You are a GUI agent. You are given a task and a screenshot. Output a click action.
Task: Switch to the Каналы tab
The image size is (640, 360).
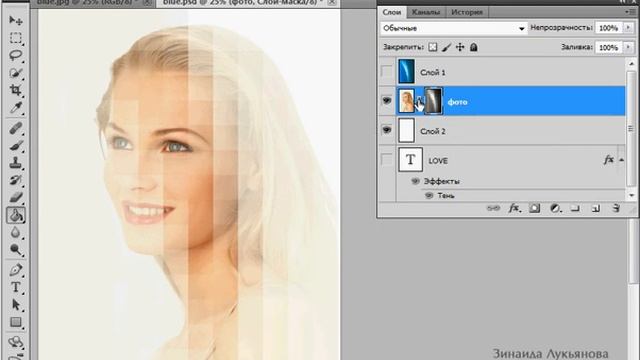425,12
